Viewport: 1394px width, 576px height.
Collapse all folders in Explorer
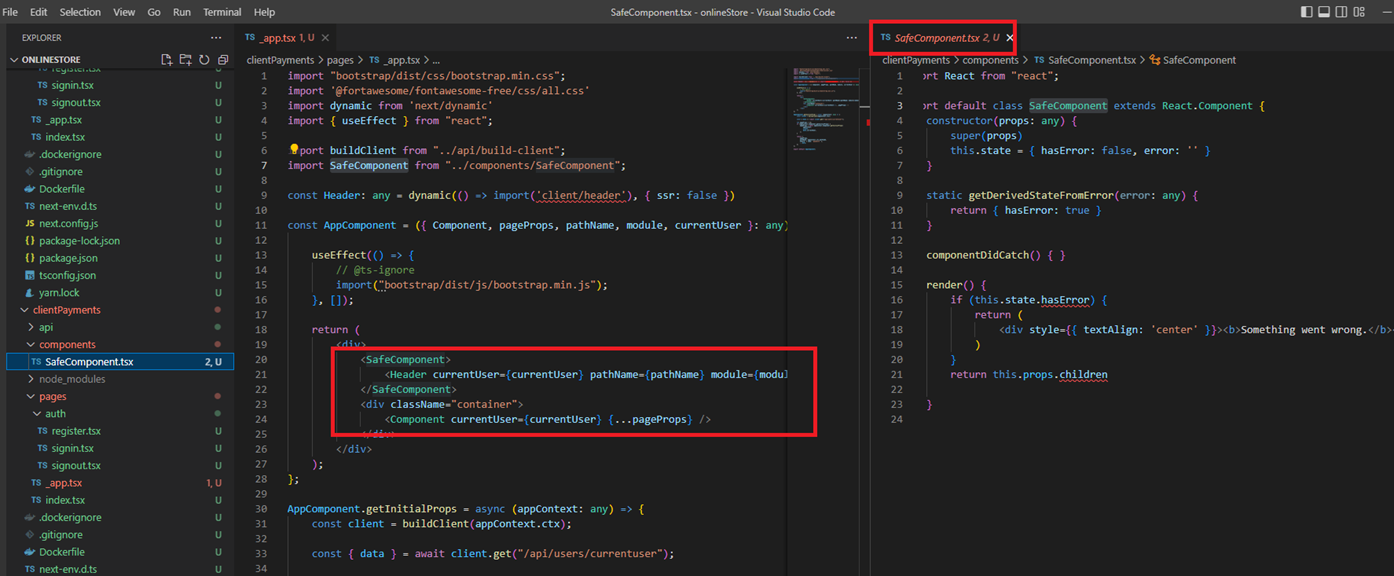click(222, 60)
